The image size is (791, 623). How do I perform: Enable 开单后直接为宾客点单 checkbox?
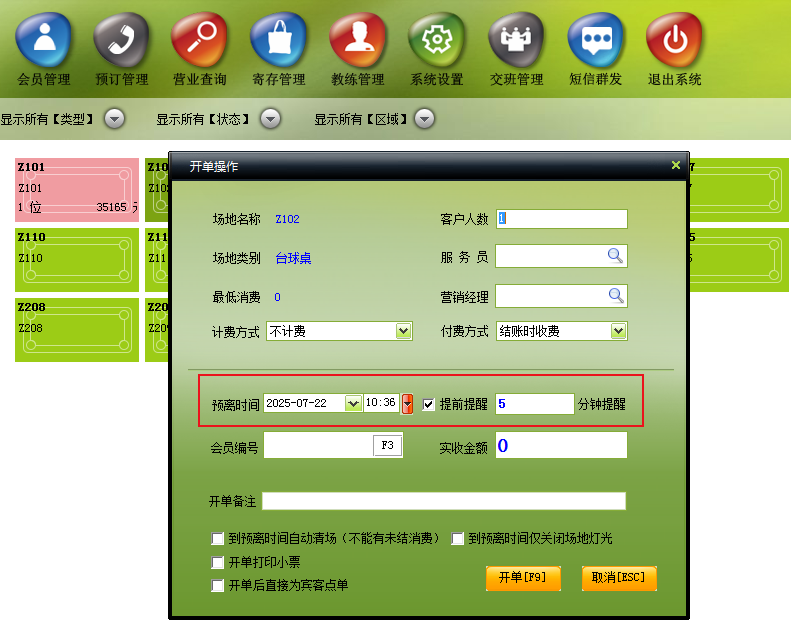click(217, 585)
